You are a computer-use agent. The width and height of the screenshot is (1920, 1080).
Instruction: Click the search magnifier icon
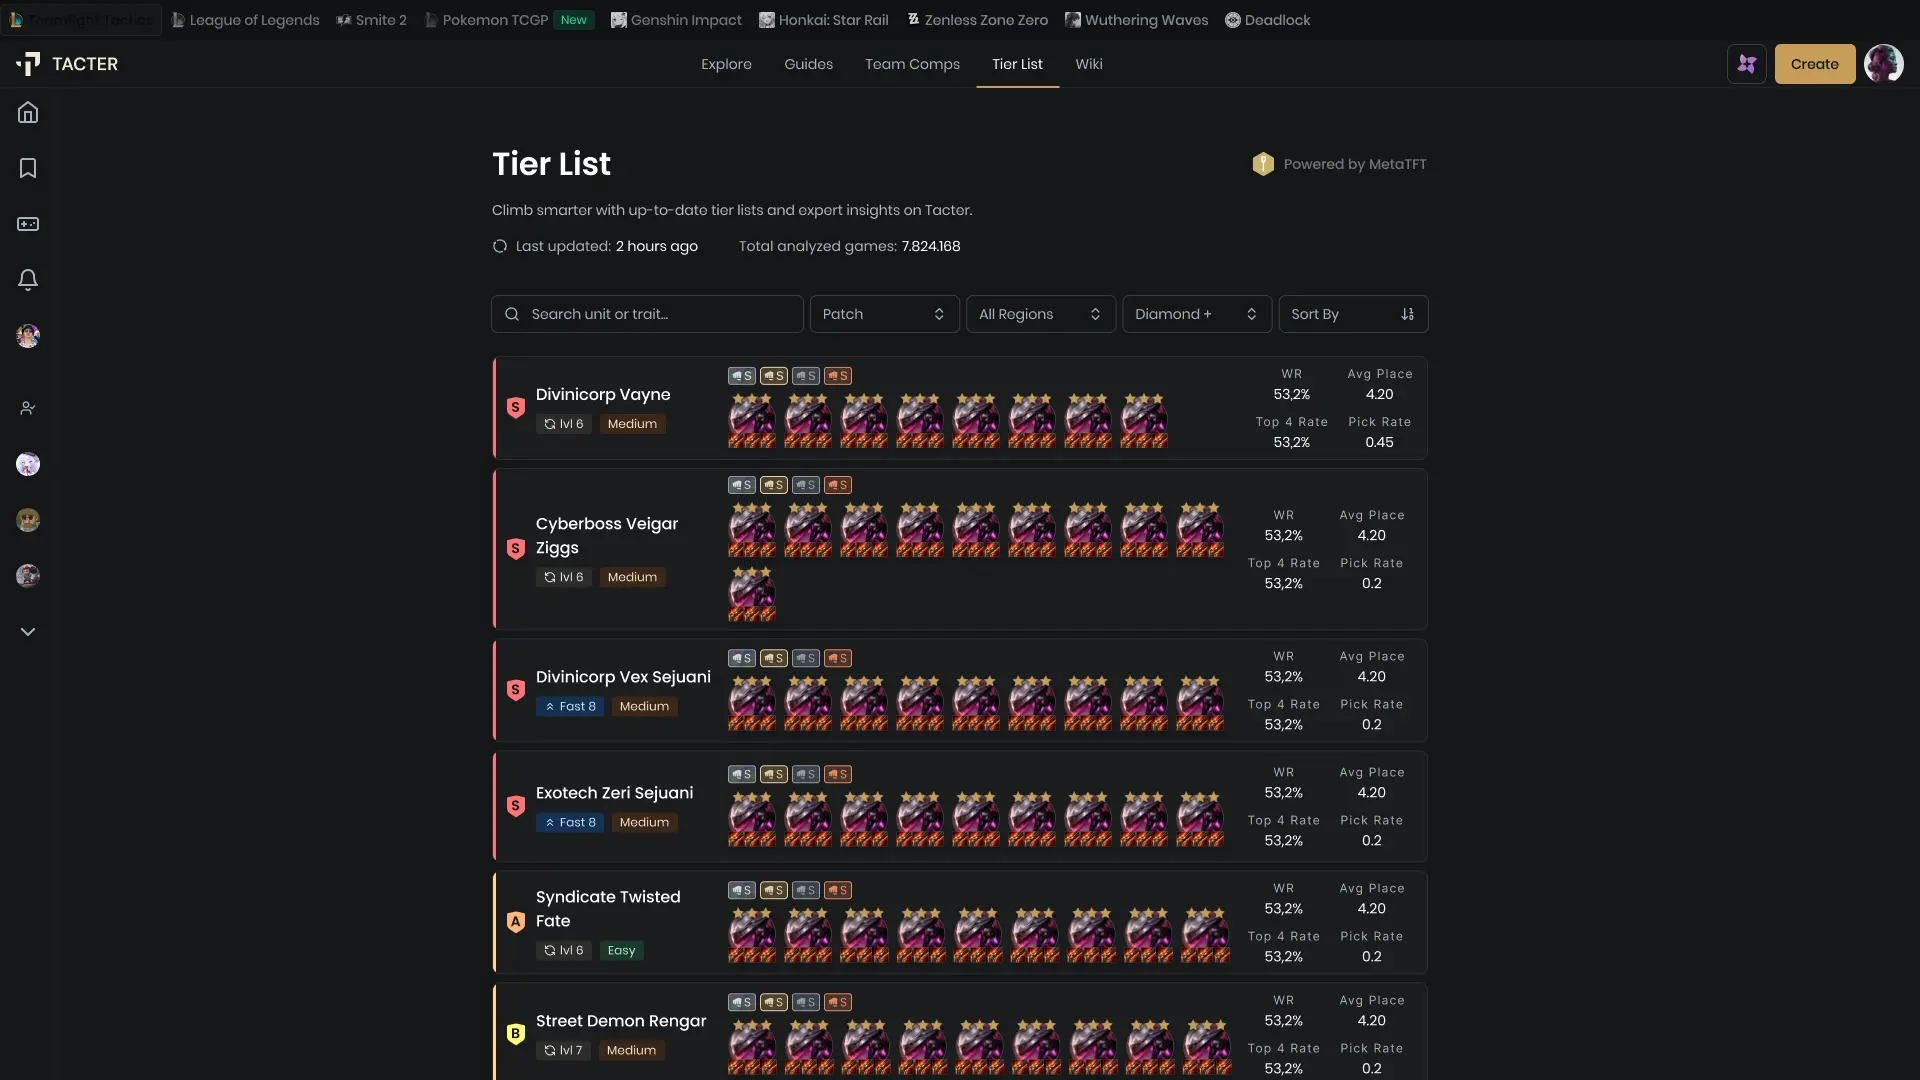click(512, 313)
